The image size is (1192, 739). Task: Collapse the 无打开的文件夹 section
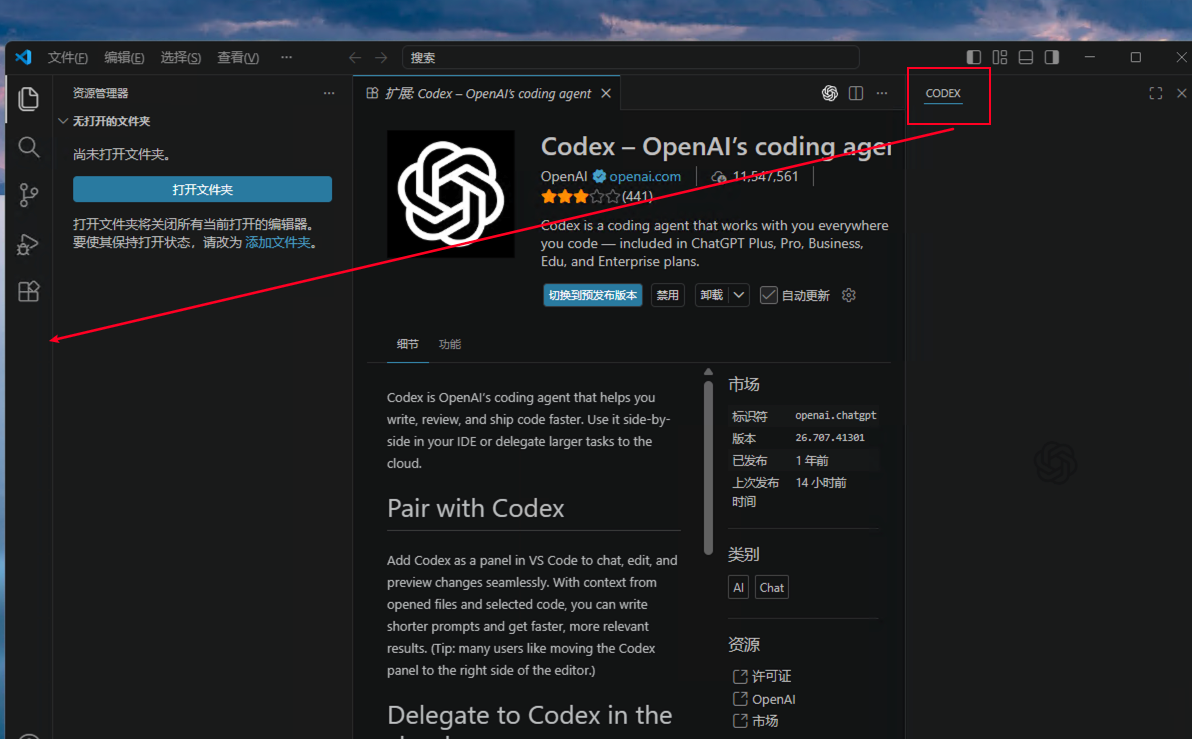[x=63, y=121]
